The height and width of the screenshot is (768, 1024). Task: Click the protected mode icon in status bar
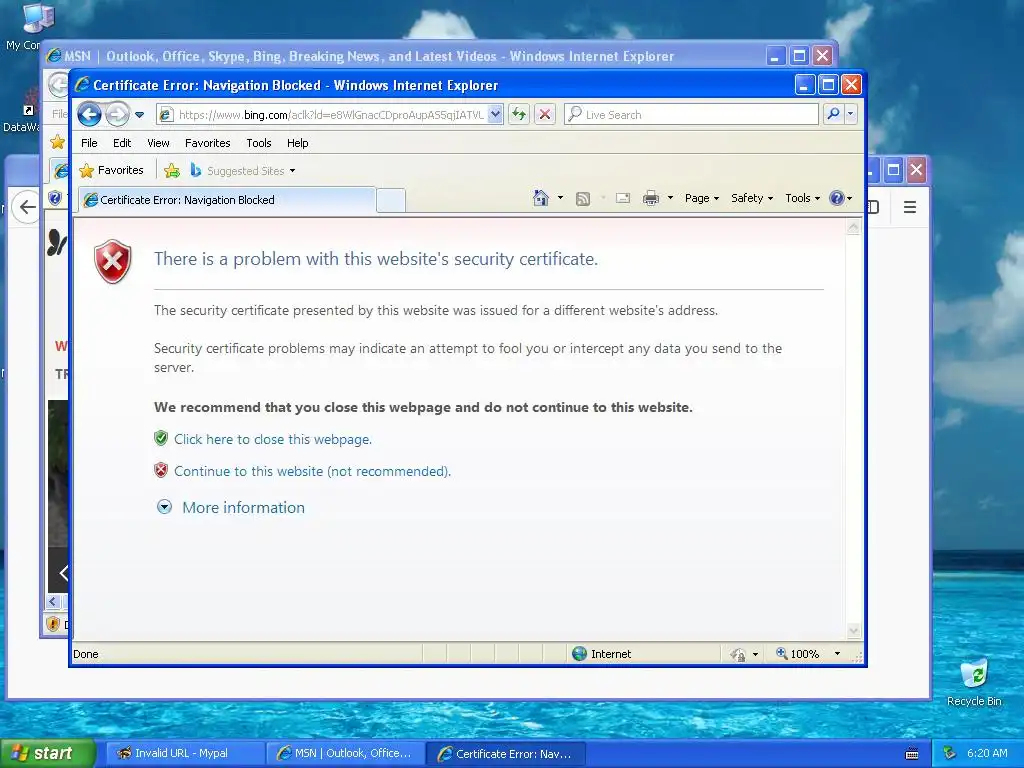(737, 654)
